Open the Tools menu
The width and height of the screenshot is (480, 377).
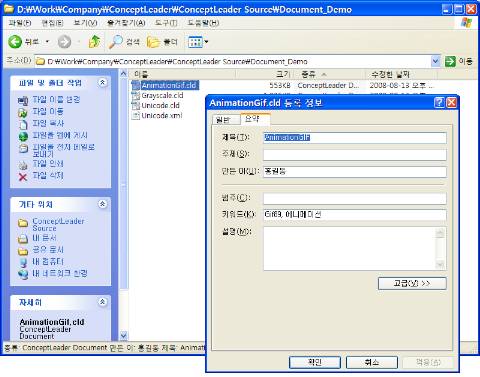pos(166,23)
